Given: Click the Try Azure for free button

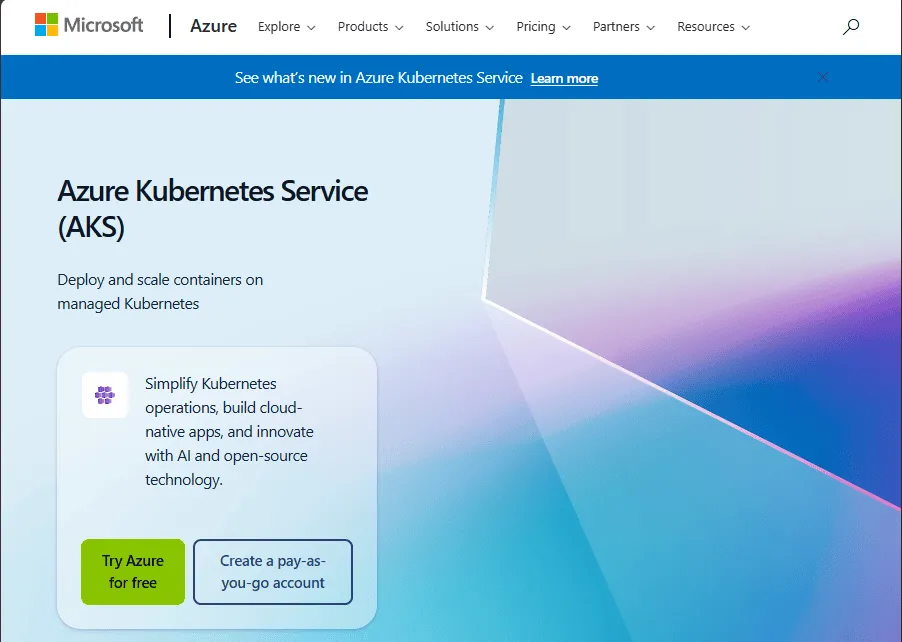Looking at the screenshot, I should [132, 571].
